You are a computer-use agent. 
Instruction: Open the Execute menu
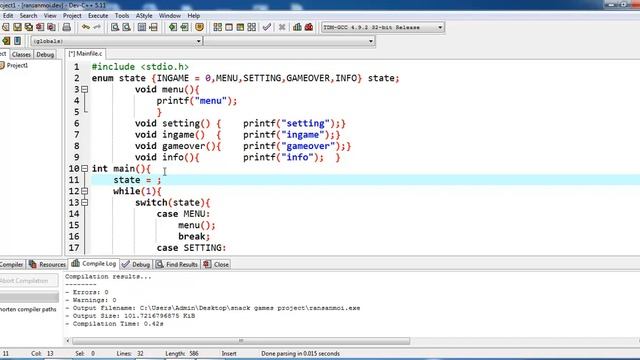tap(98, 16)
